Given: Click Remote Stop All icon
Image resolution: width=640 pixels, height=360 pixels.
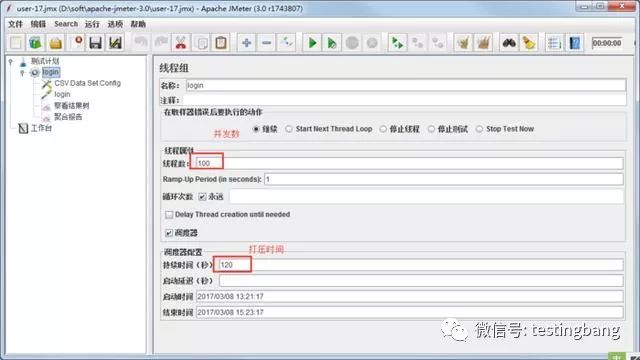Looking at the screenshot, I should point(417,43).
